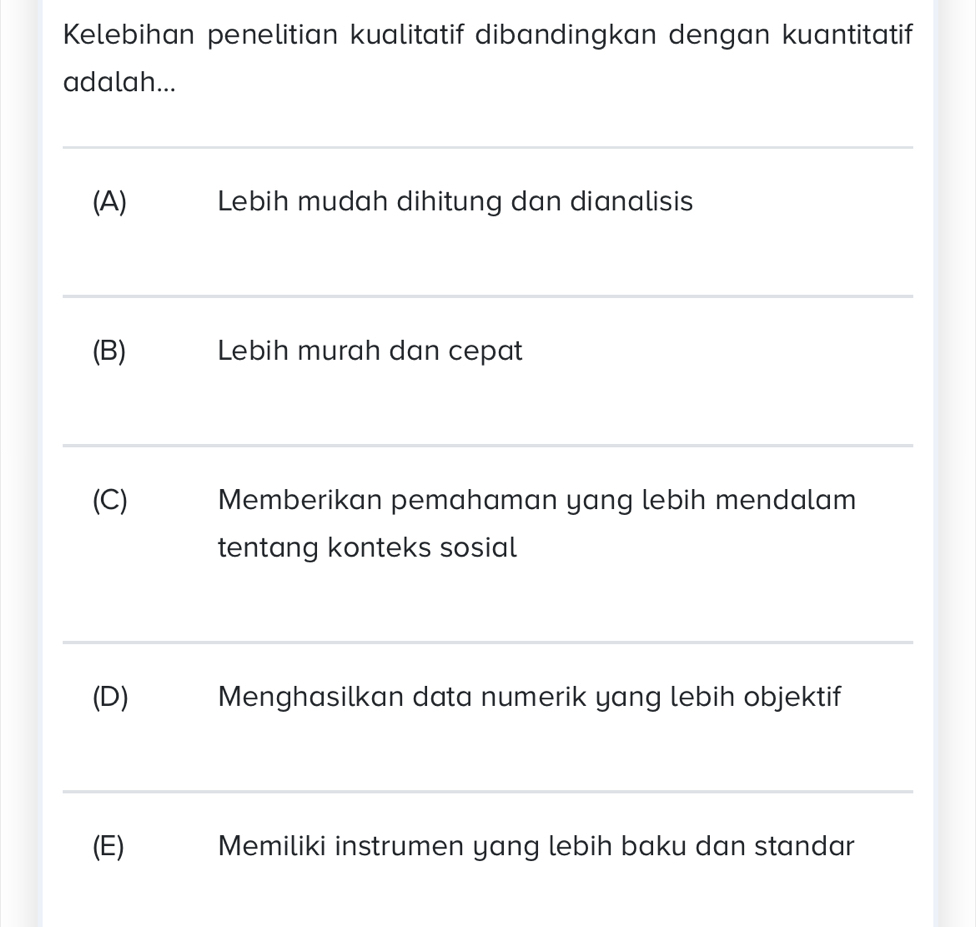
Task: Select answer option label (D)
Action: pos(109,696)
